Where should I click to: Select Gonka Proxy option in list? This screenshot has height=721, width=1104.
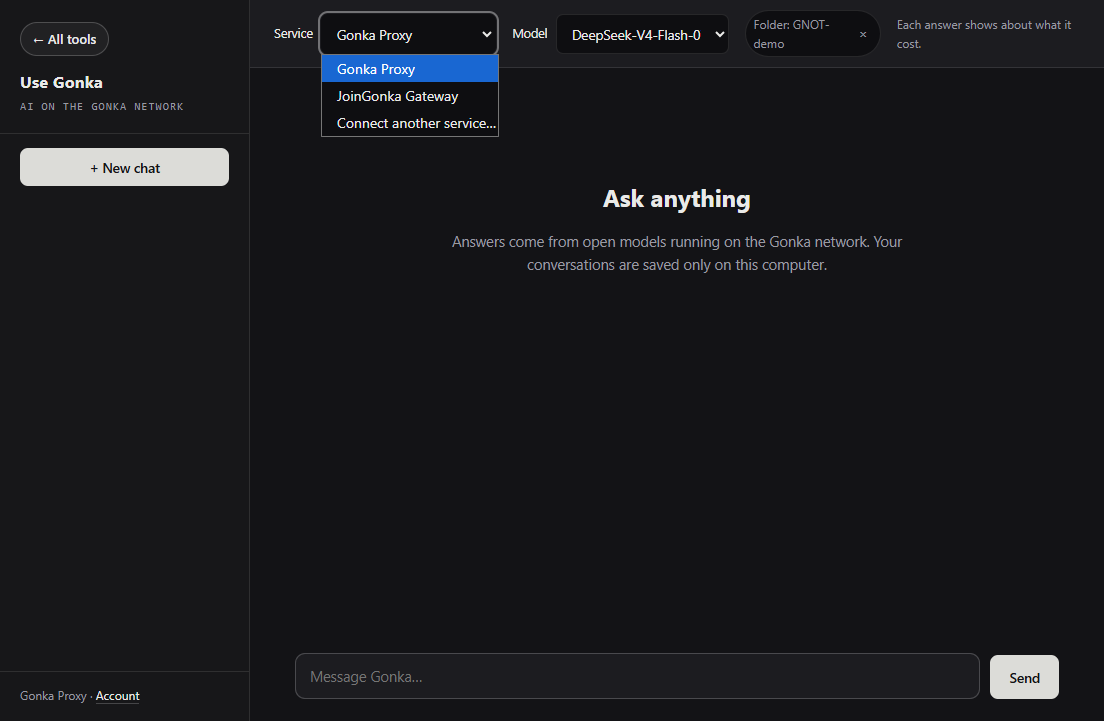click(x=410, y=69)
